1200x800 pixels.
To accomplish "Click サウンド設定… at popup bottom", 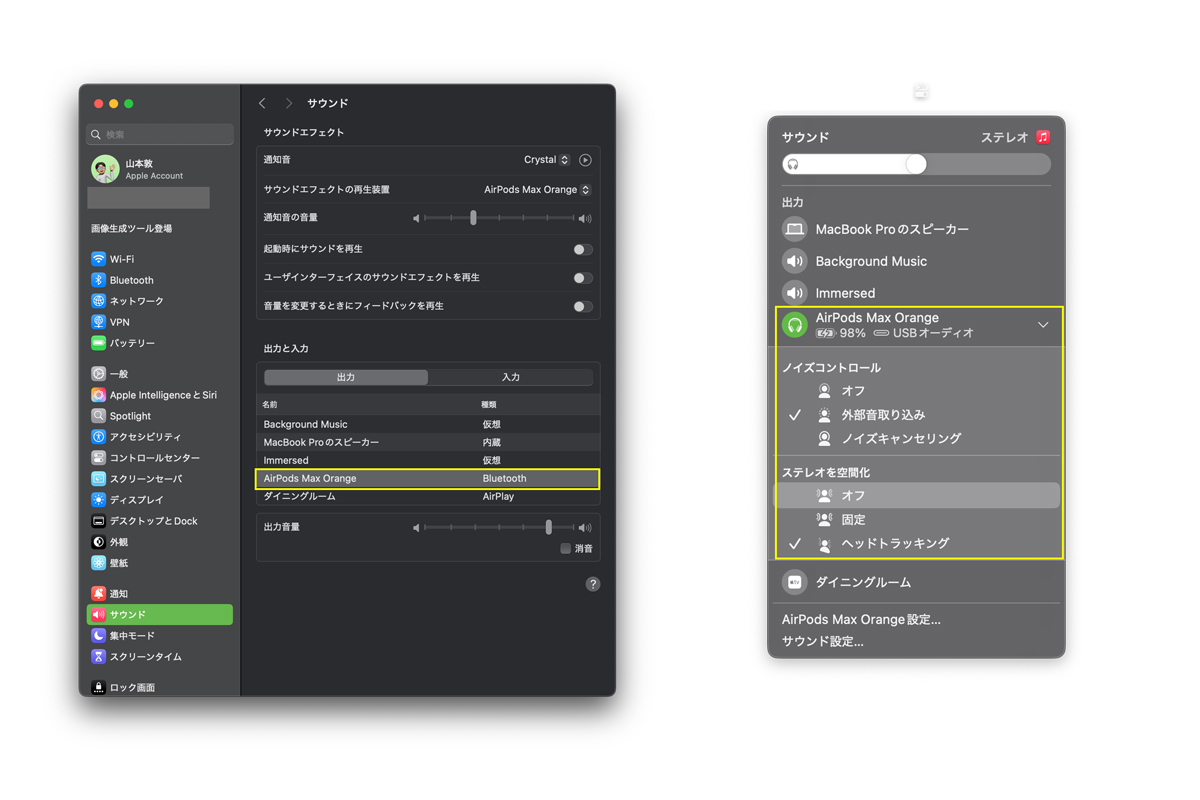I will pyautogui.click(x=823, y=642).
